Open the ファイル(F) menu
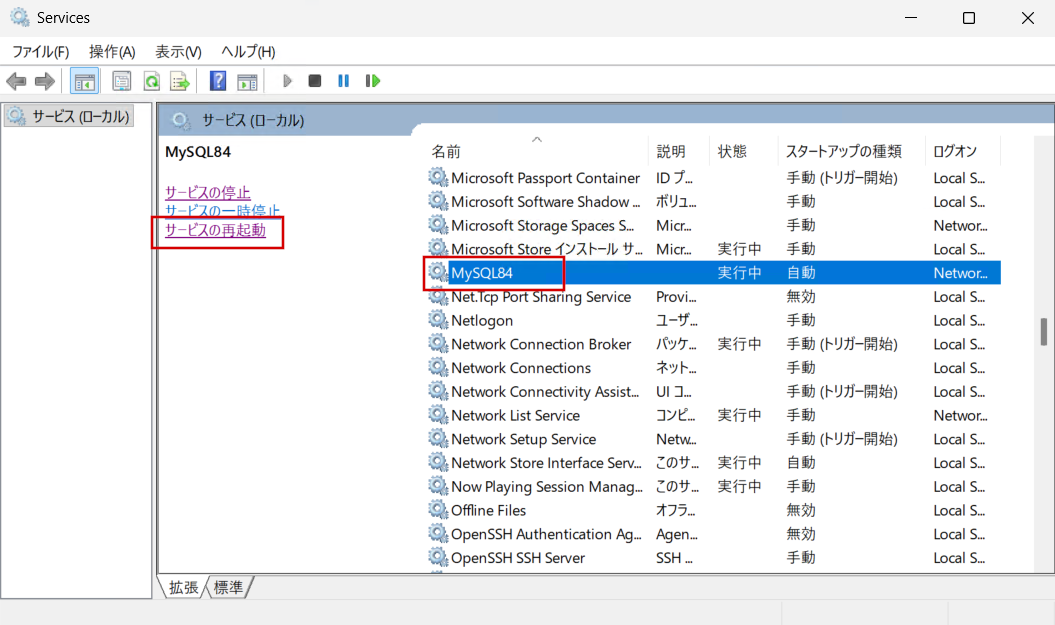1055x625 pixels. click(40, 52)
